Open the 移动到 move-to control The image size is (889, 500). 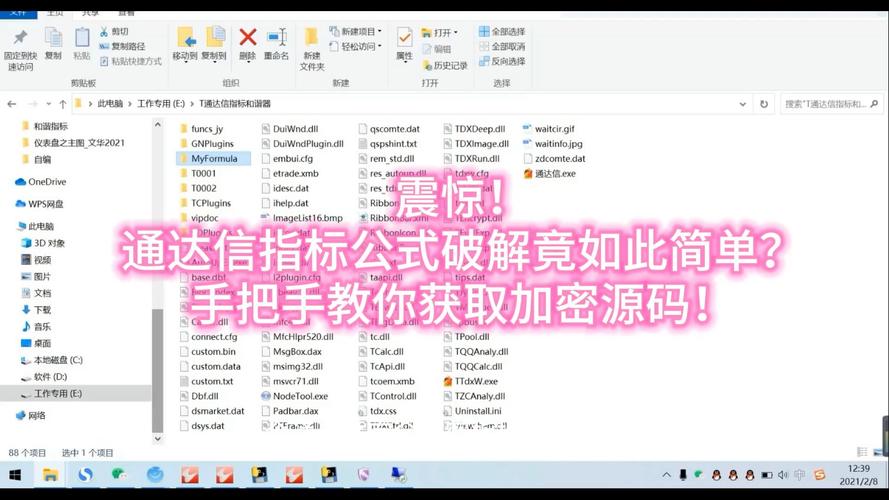click(185, 44)
